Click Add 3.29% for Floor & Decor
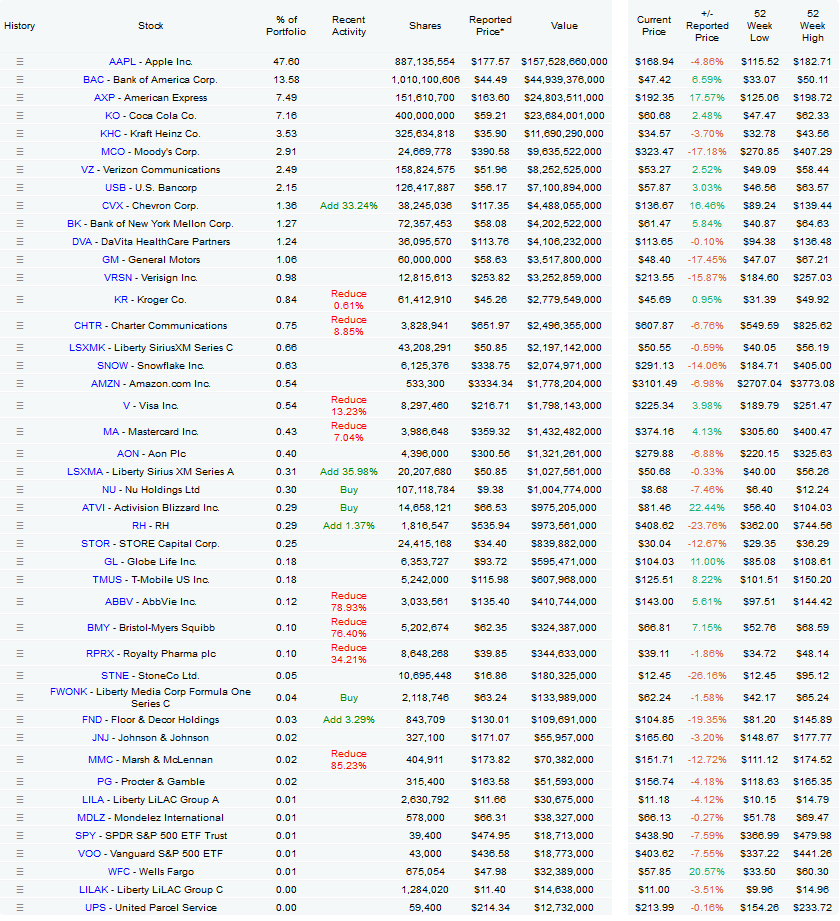The height and width of the screenshot is (921, 840). pyautogui.click(x=349, y=720)
